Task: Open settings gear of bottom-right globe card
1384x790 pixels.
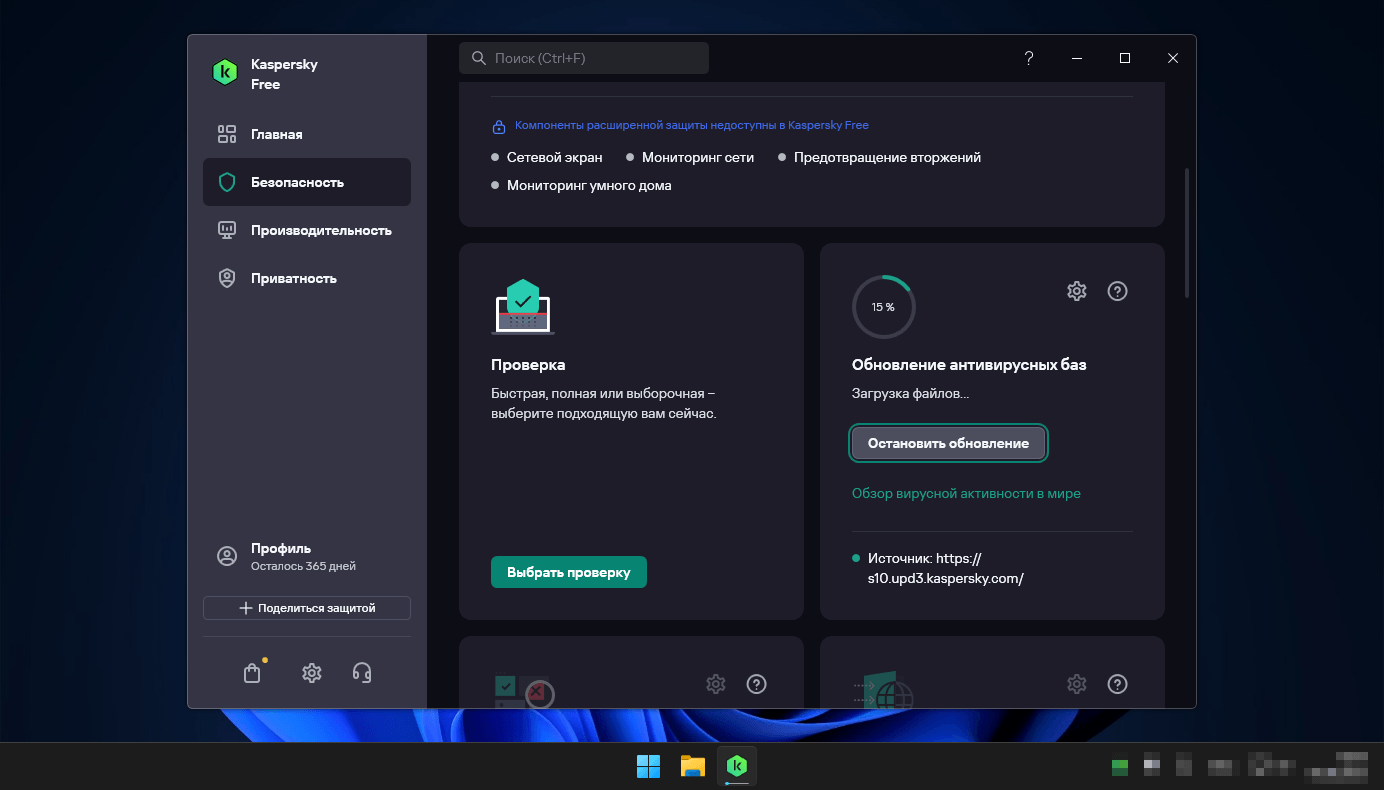Action: point(1077,684)
